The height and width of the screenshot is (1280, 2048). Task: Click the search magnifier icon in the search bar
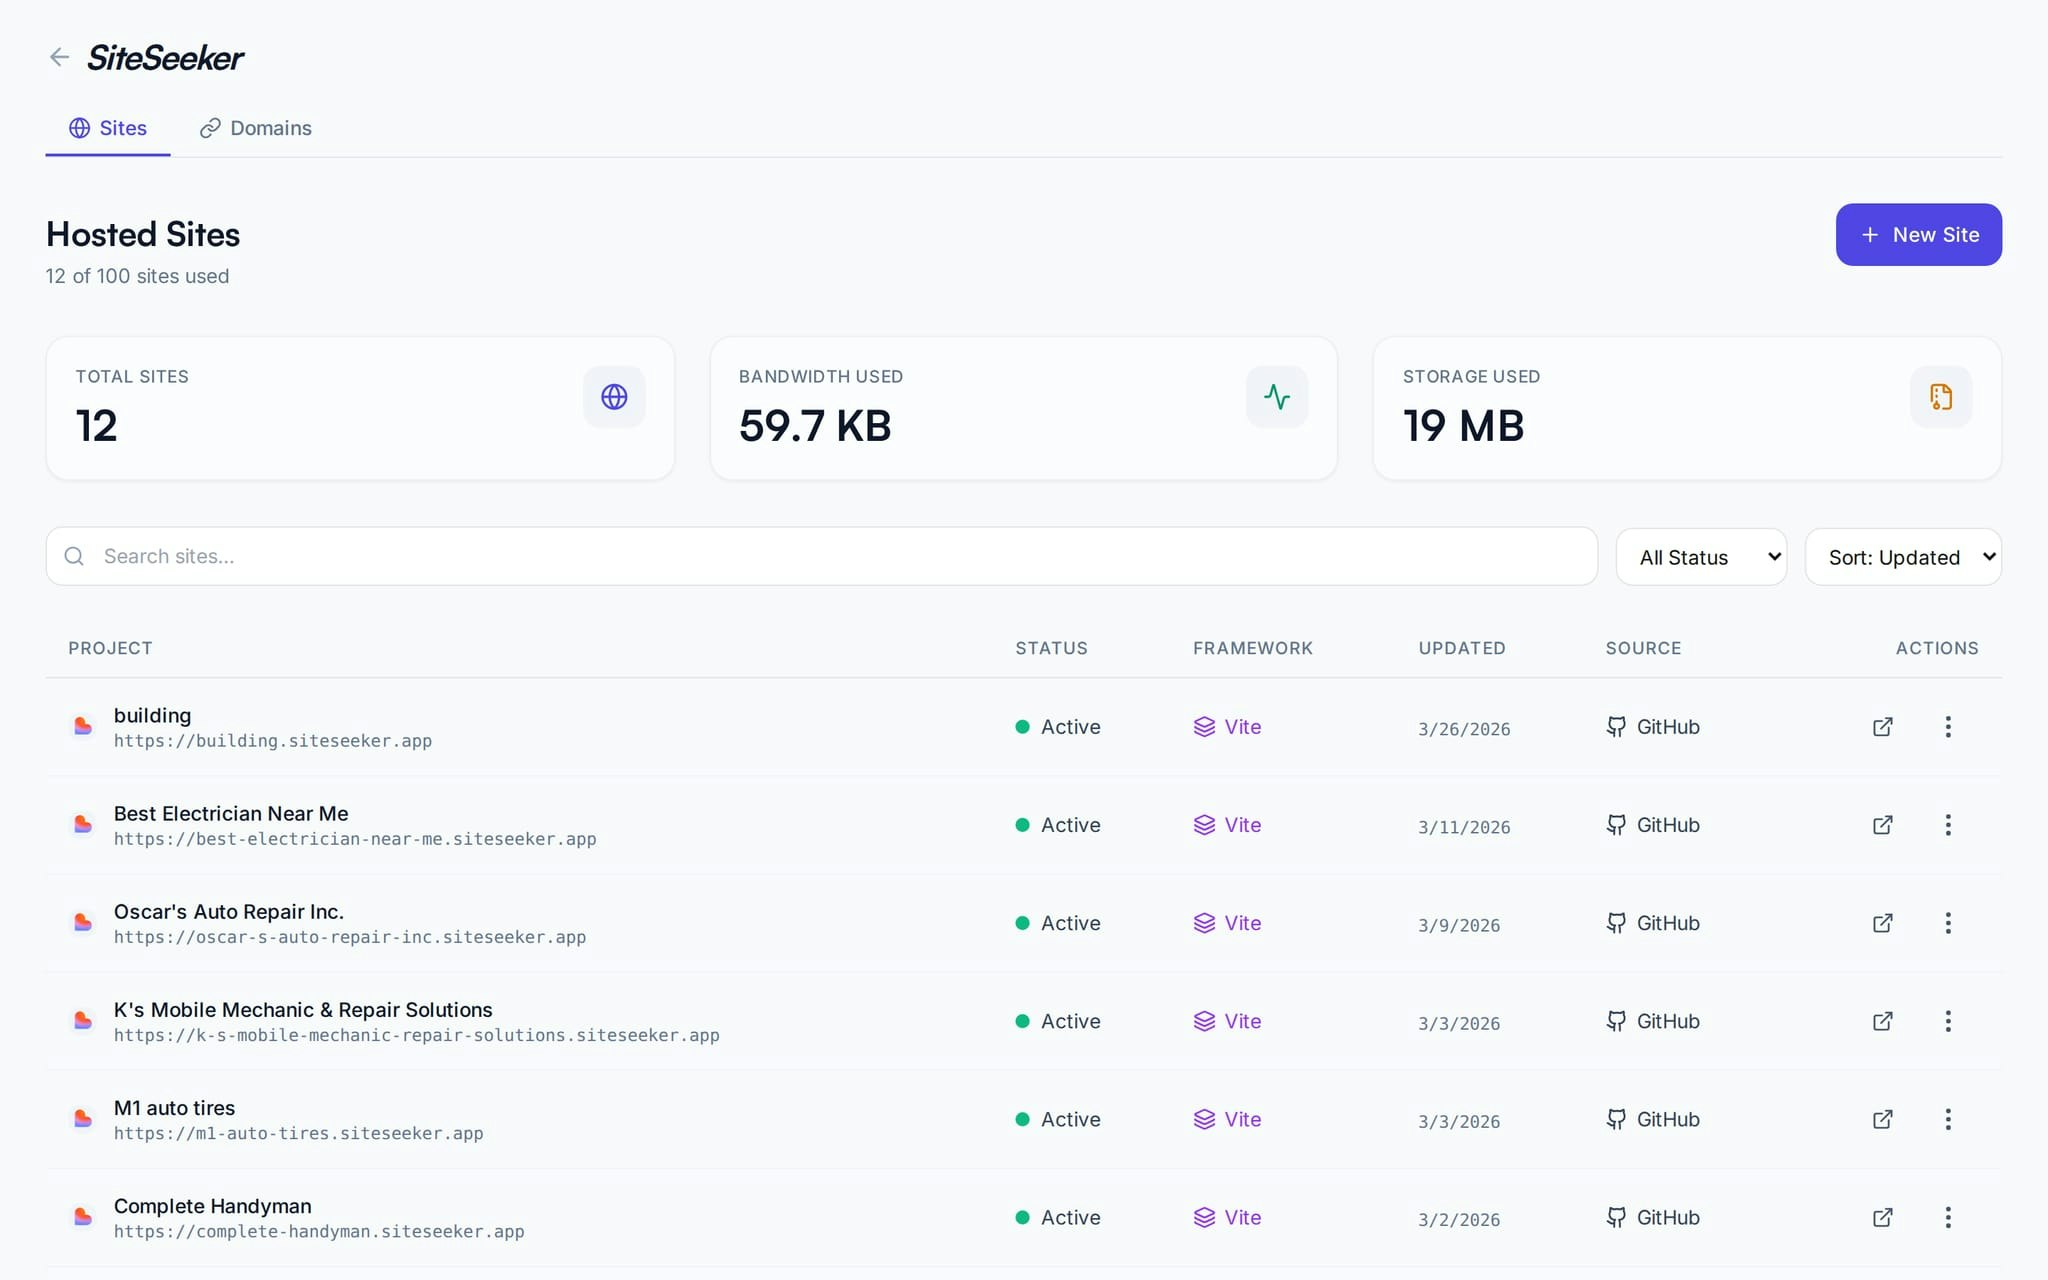tap(75, 556)
